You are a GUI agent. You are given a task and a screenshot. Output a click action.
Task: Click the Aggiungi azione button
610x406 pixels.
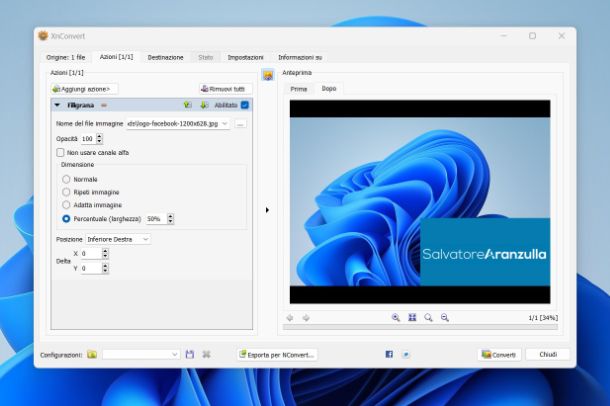click(84, 89)
